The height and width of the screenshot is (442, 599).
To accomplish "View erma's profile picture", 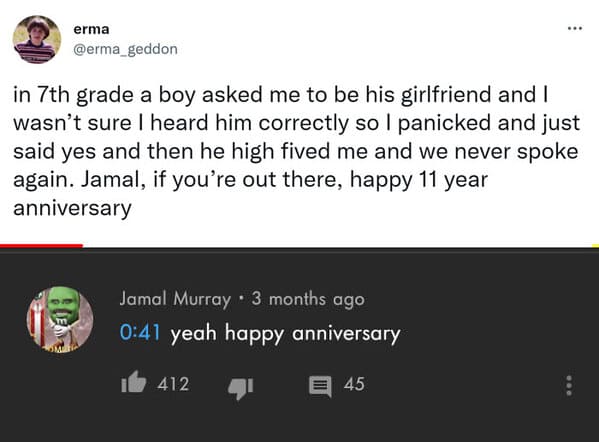I will click(37, 39).
